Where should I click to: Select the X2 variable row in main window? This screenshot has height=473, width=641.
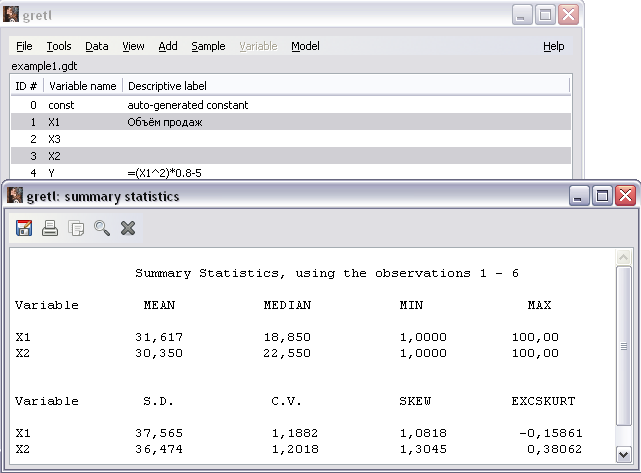(291, 156)
